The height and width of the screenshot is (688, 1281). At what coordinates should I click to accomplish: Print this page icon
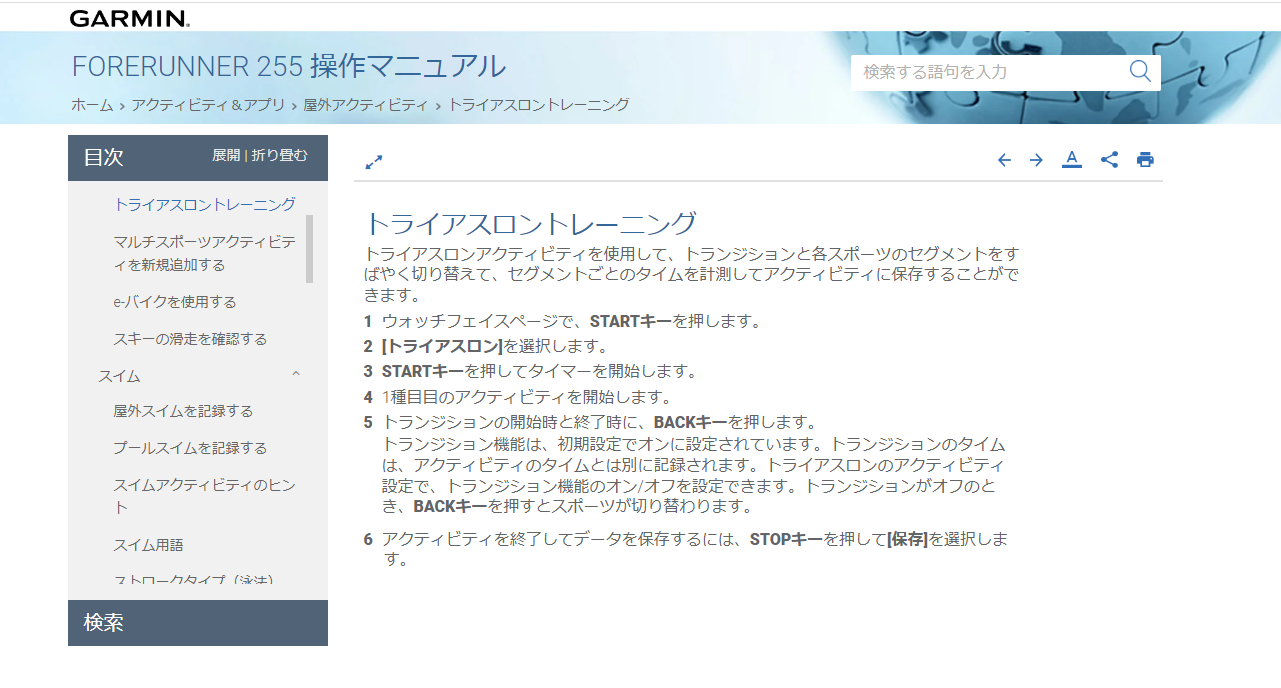(1145, 160)
